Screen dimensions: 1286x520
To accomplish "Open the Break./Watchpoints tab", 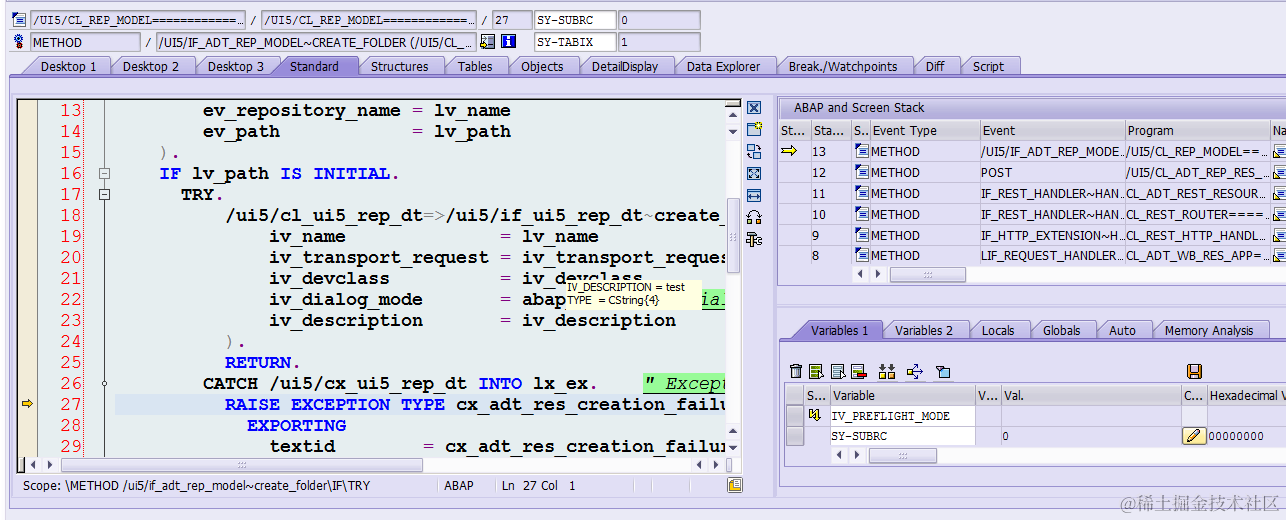I will (843, 66).
